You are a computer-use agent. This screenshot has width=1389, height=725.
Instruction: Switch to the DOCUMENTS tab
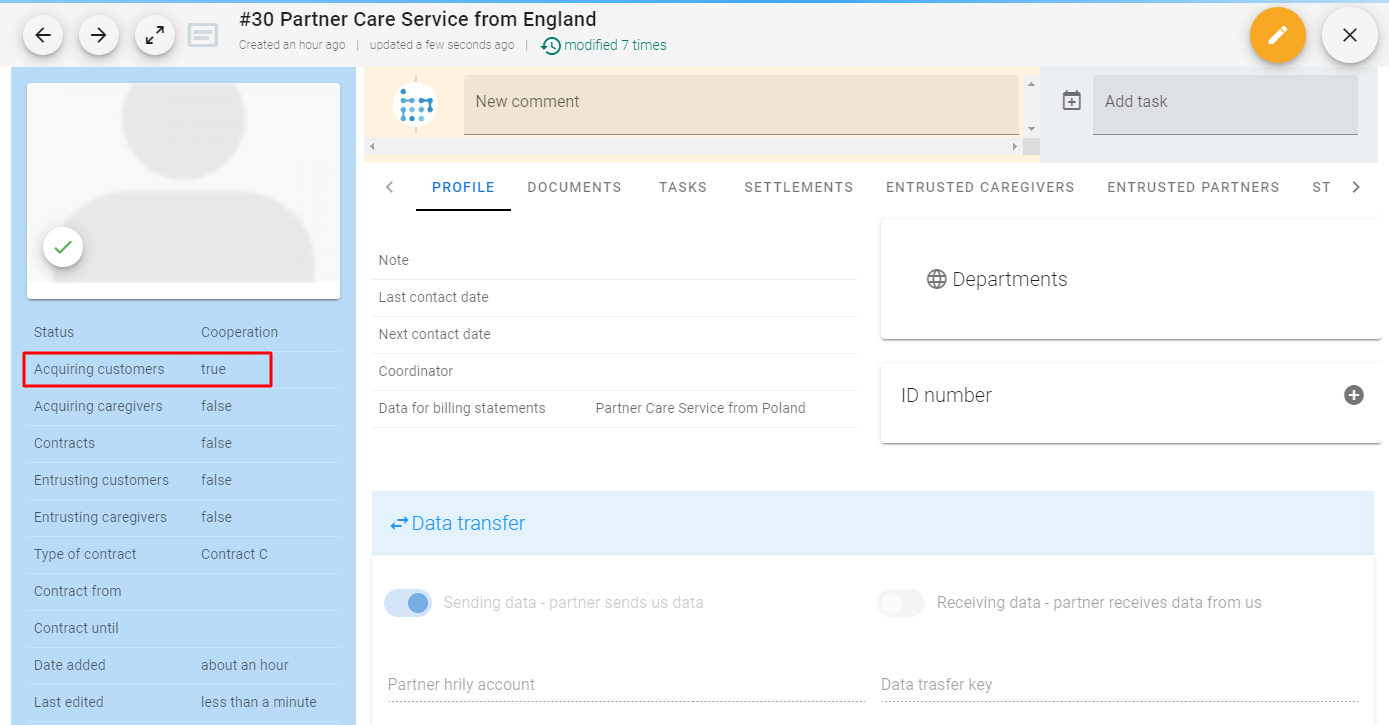click(x=574, y=187)
